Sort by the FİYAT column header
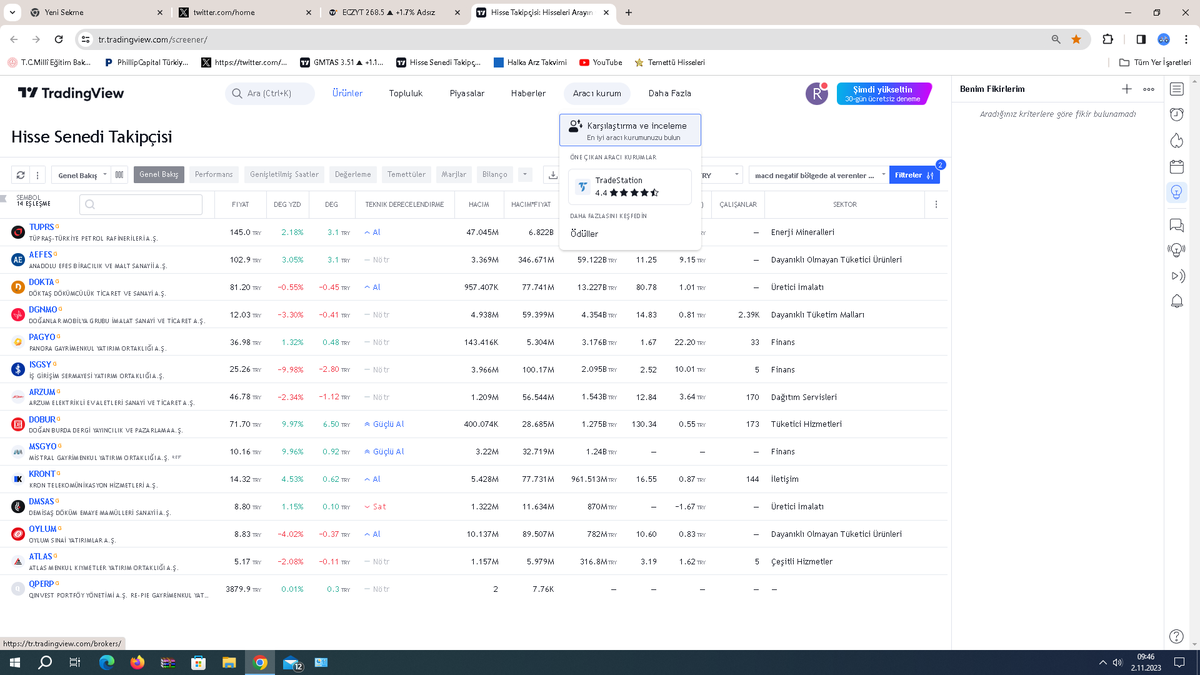Image resolution: width=1200 pixels, height=675 pixels. click(x=240, y=204)
